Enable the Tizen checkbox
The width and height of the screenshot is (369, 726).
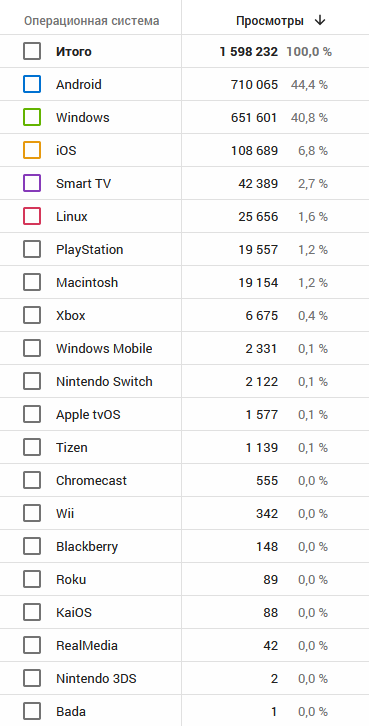click(x=32, y=447)
